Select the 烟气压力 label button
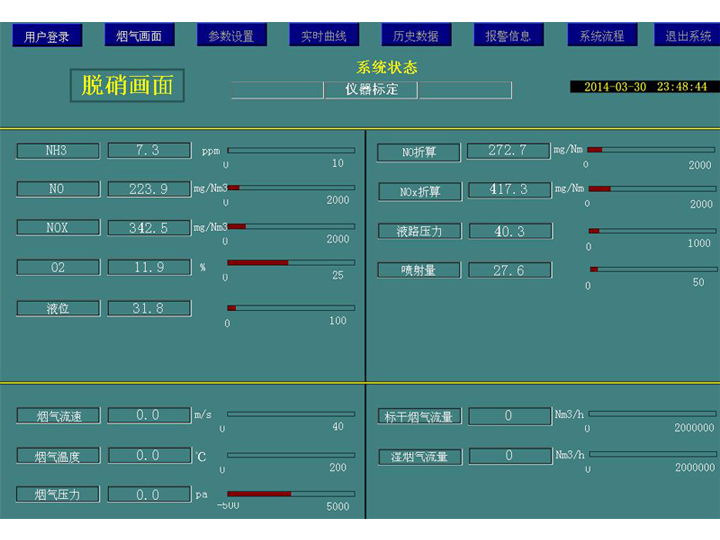 [58, 495]
